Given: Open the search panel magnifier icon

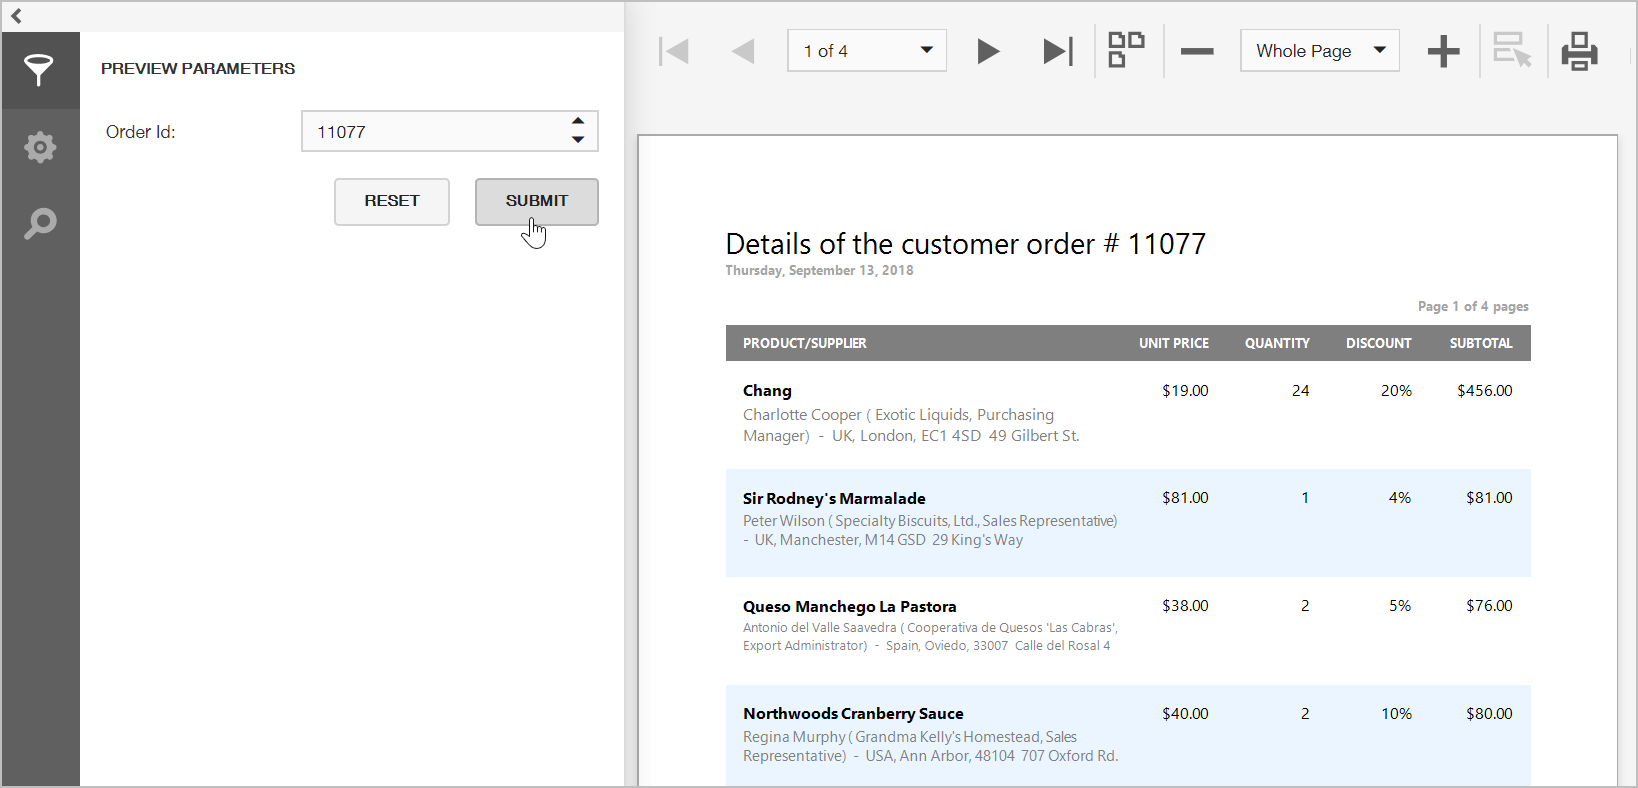Looking at the screenshot, I should coord(39,223).
